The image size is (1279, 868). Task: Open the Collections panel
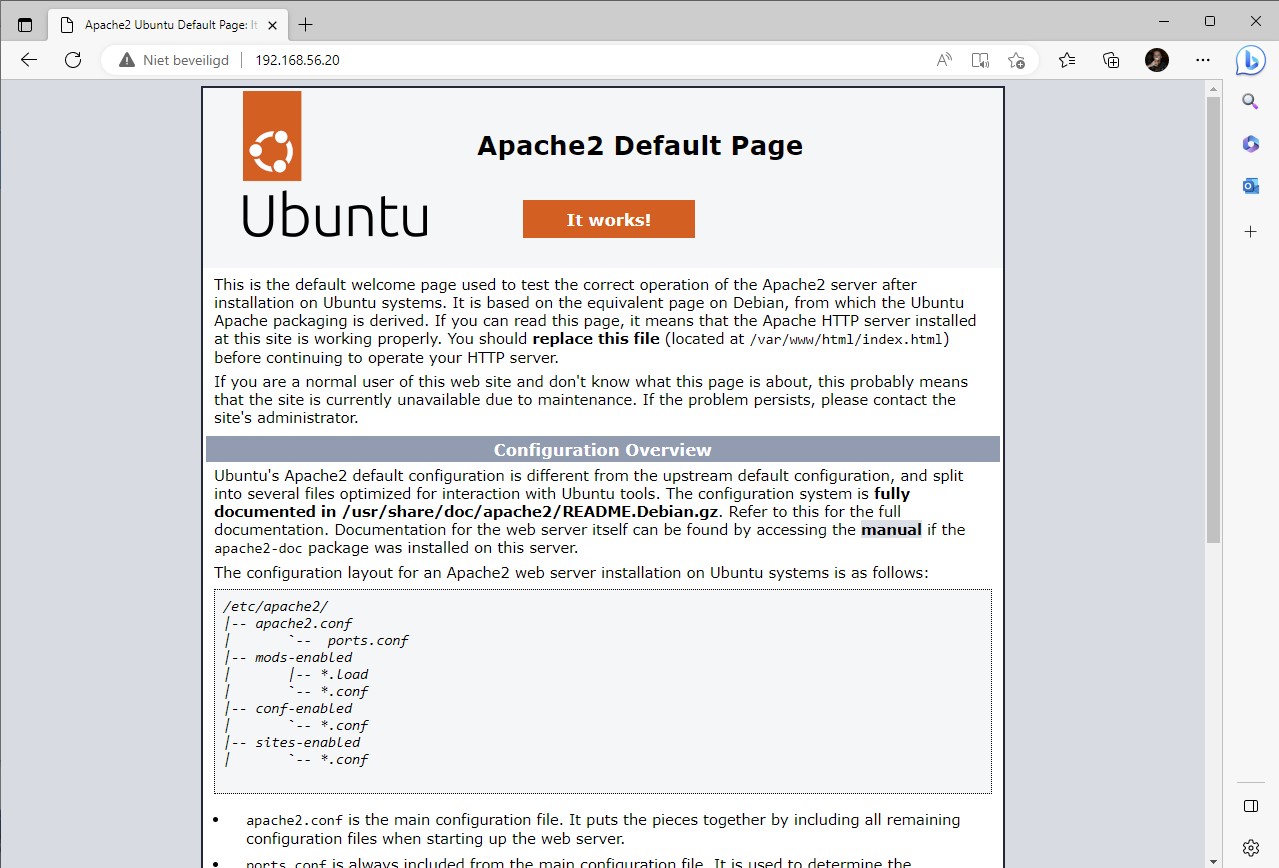point(1111,60)
